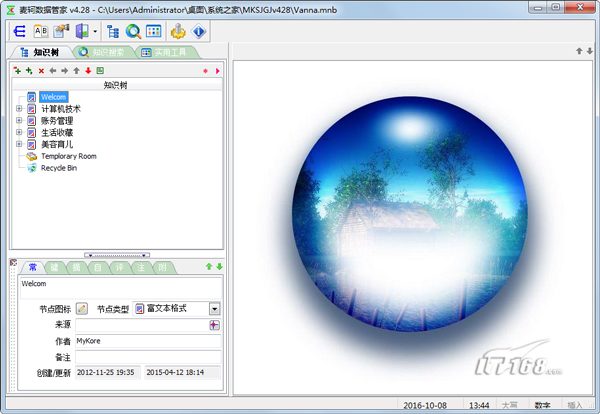Viewport: 600px width, 414px height.
Task: Click the red down arrow tree icon
Action: pos(88,71)
